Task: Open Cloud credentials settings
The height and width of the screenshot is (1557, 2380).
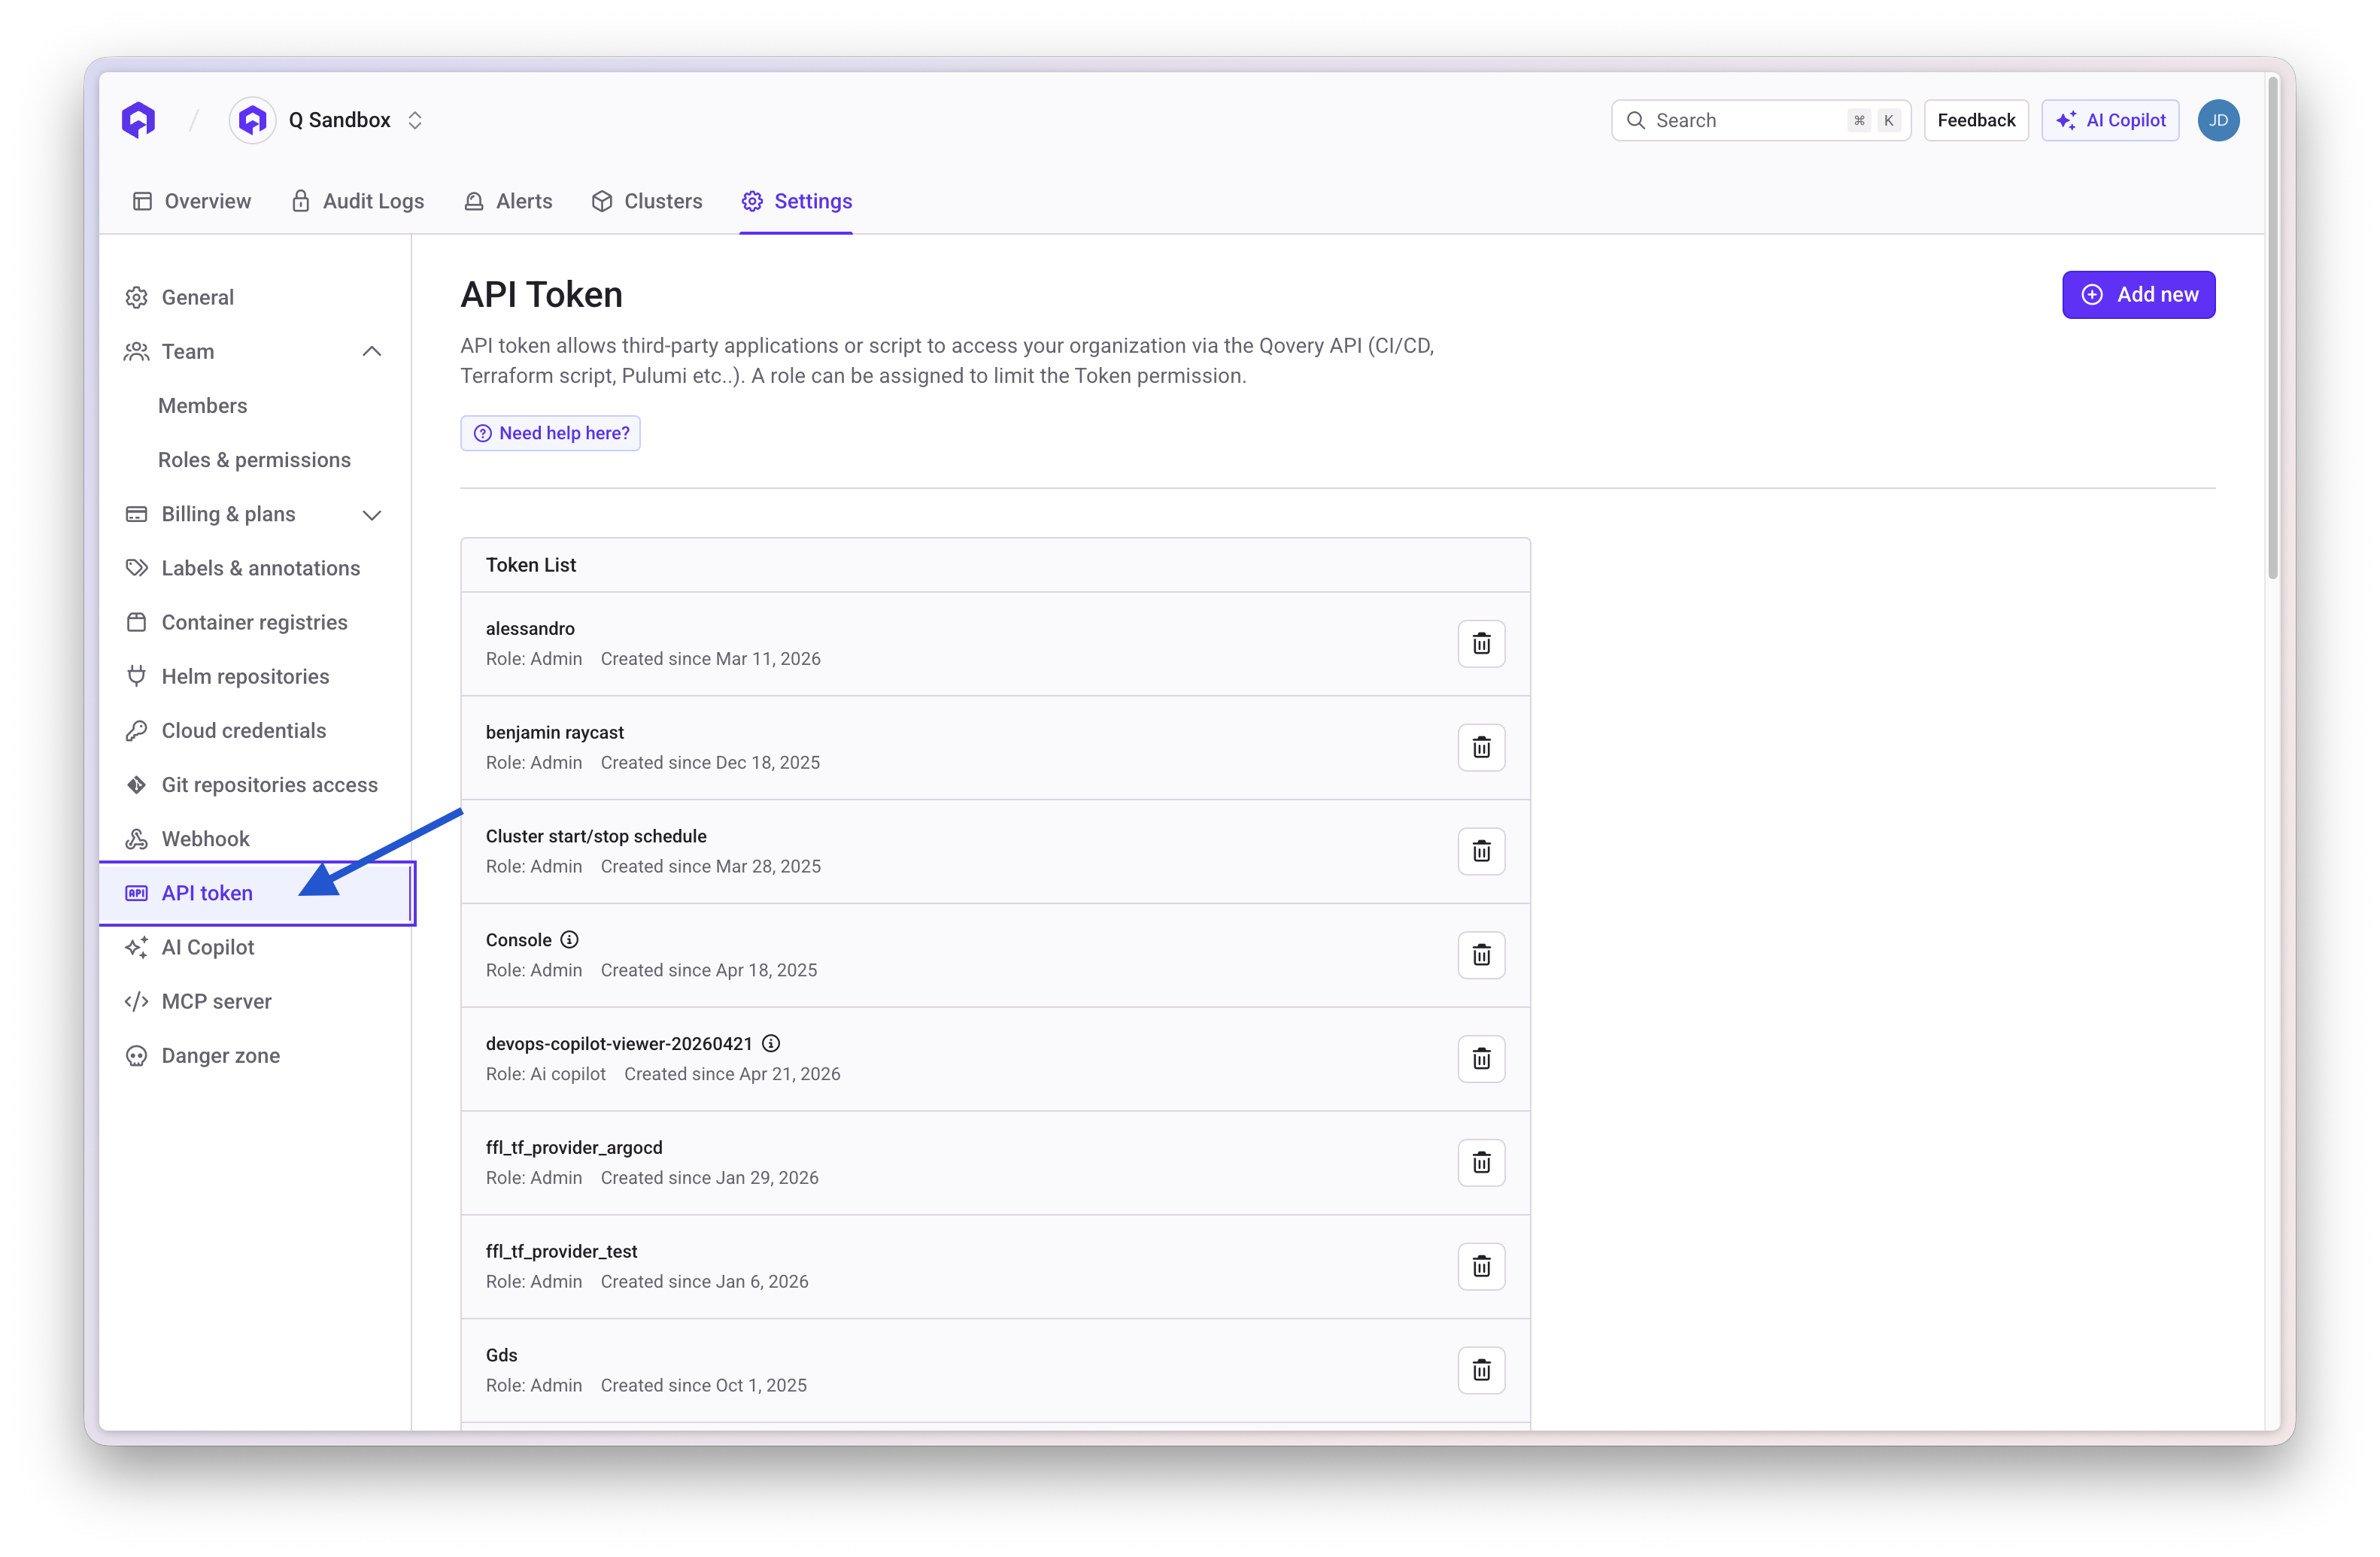Action: [255, 730]
